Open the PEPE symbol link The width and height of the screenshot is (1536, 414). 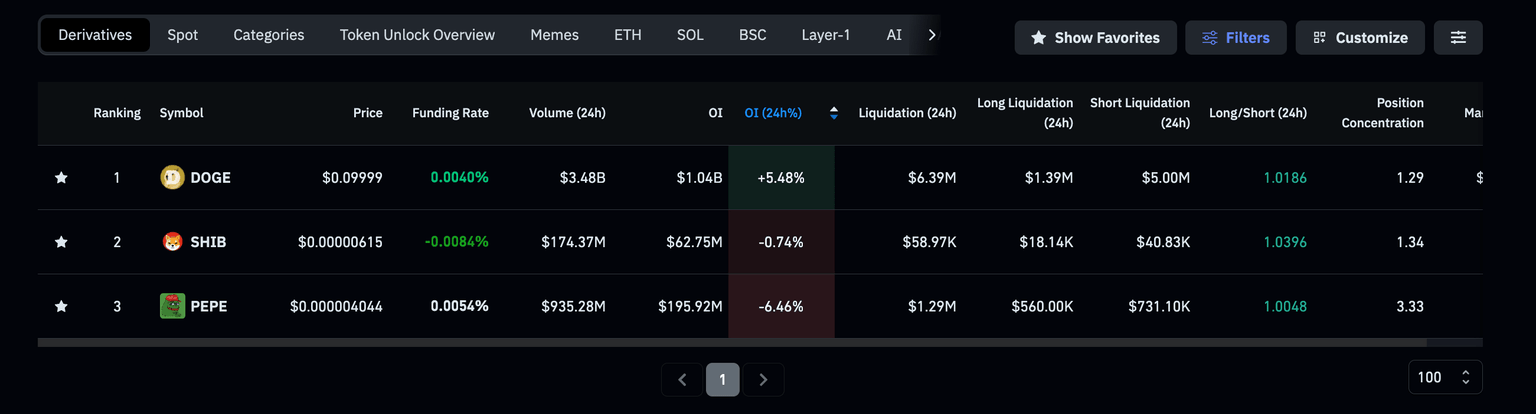[x=209, y=306]
